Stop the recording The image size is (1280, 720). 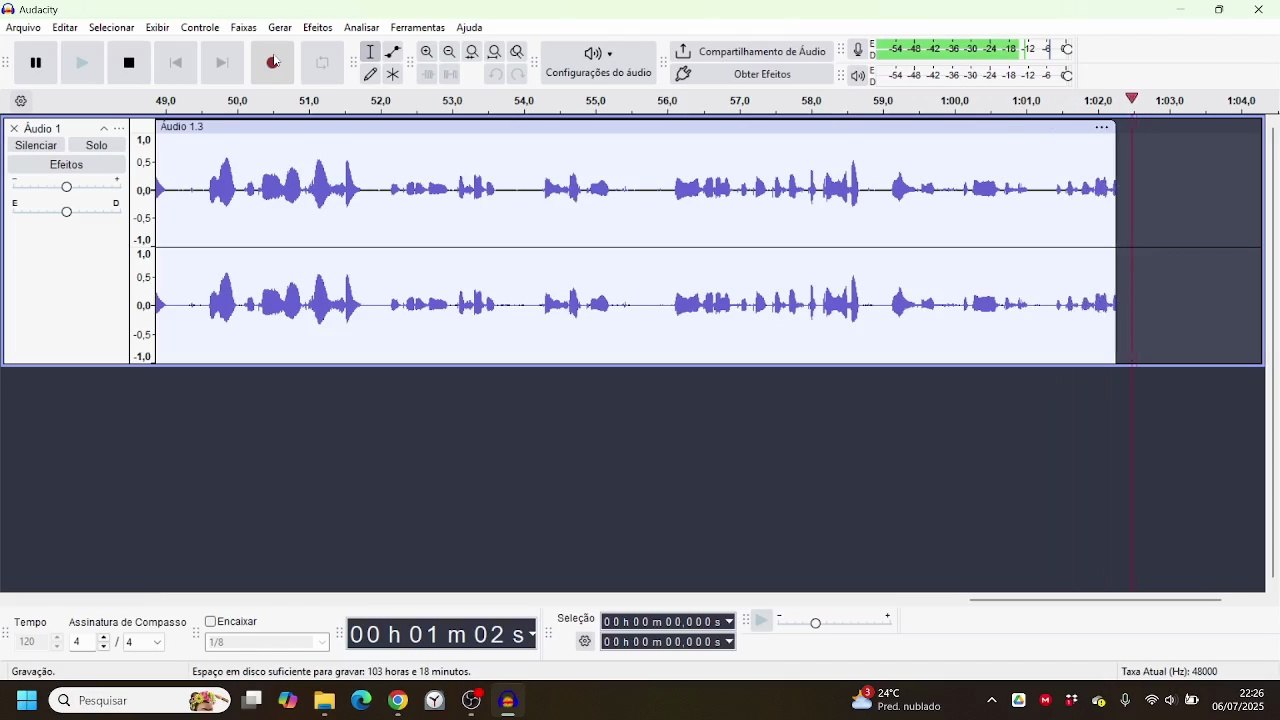129,62
